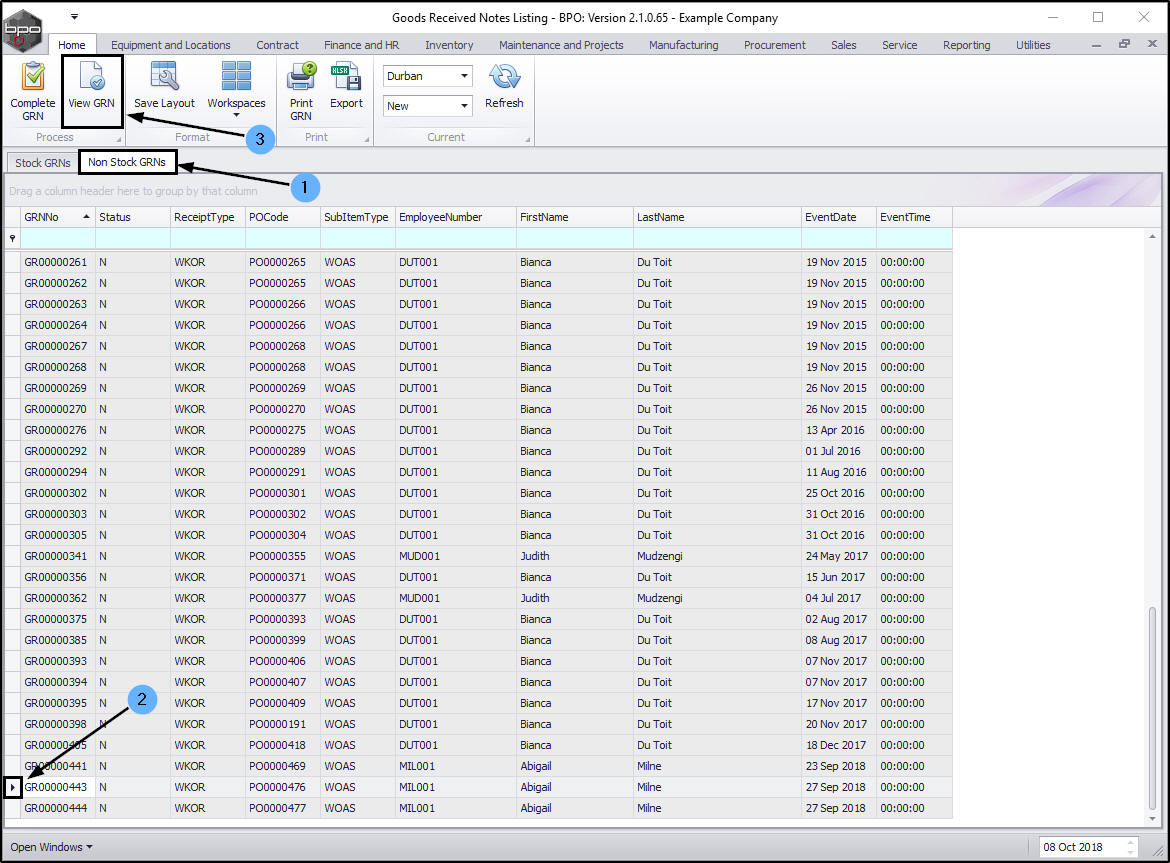Click the POCode filter row cell
1170x863 pixels.
coord(282,239)
